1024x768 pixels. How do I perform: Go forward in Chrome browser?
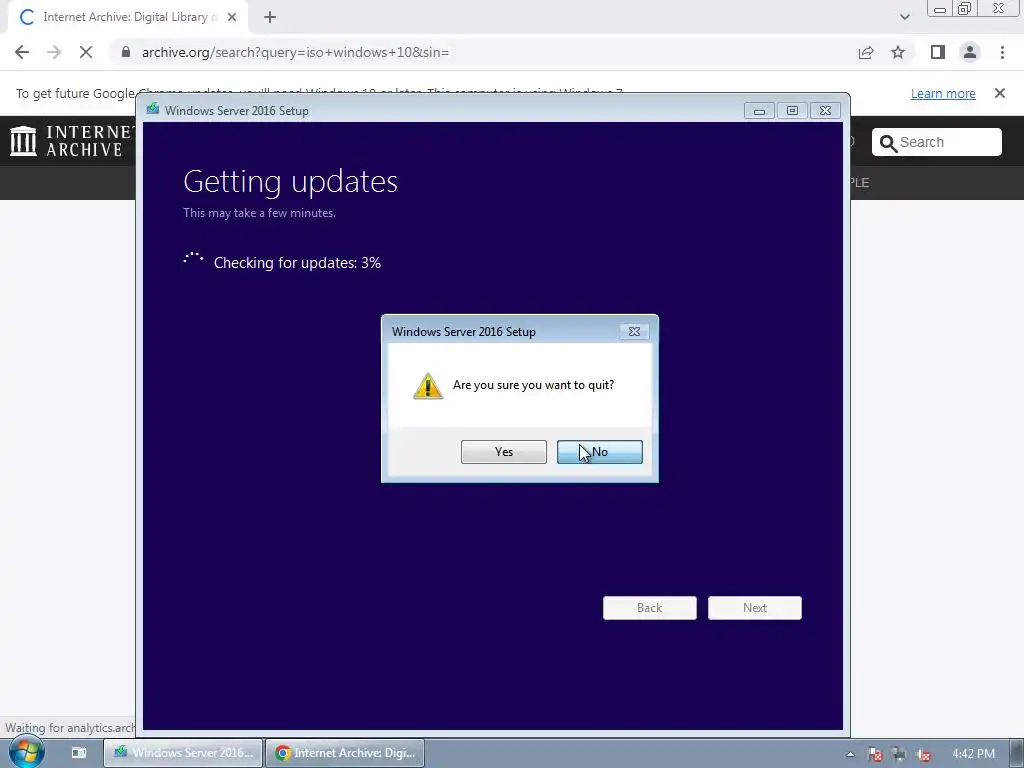[x=54, y=52]
